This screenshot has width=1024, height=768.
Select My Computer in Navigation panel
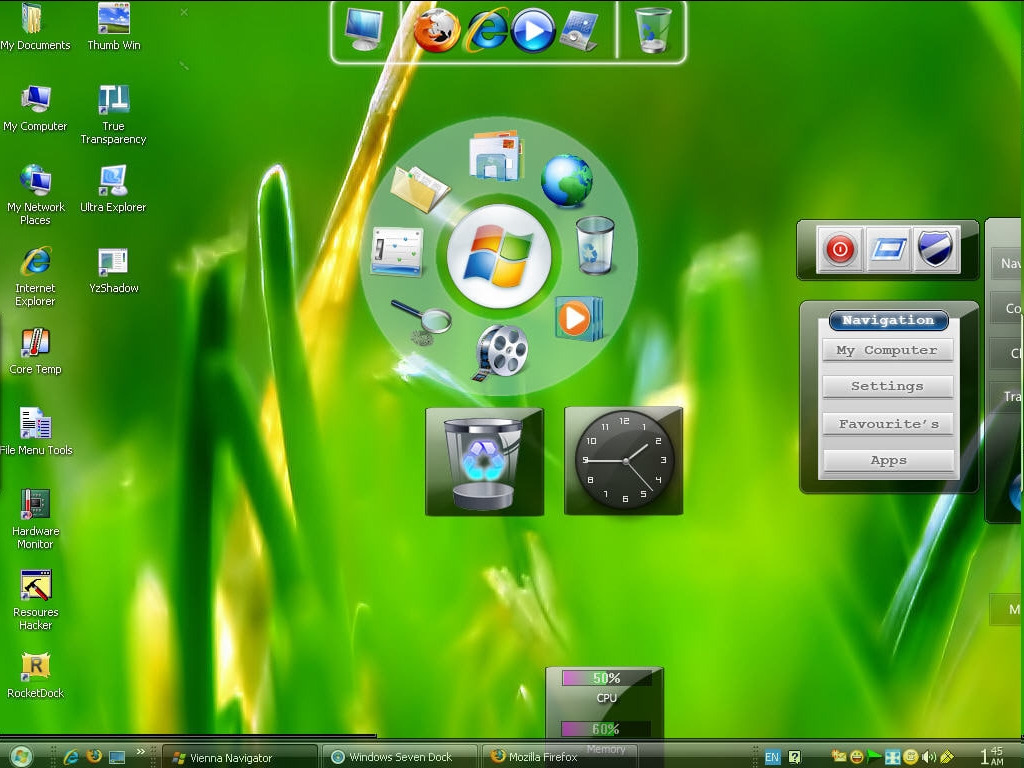[x=887, y=350]
